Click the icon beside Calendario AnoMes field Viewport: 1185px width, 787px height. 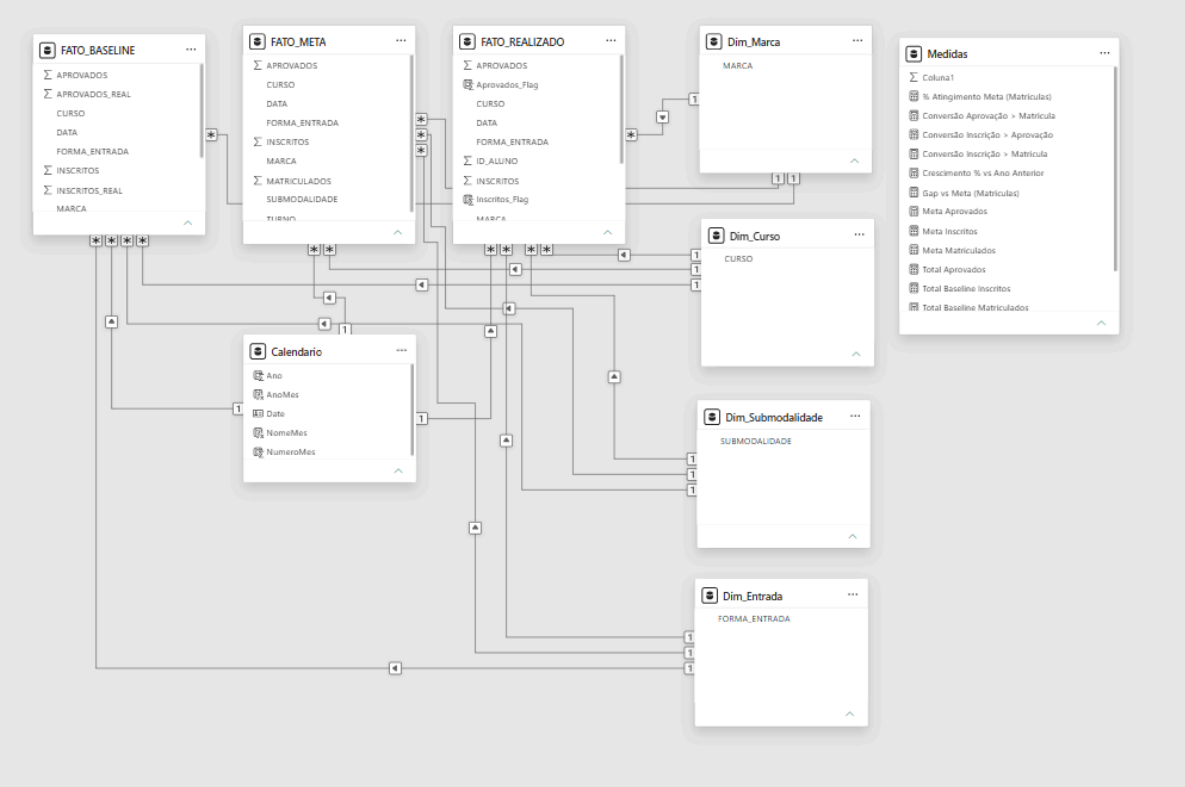(x=258, y=395)
